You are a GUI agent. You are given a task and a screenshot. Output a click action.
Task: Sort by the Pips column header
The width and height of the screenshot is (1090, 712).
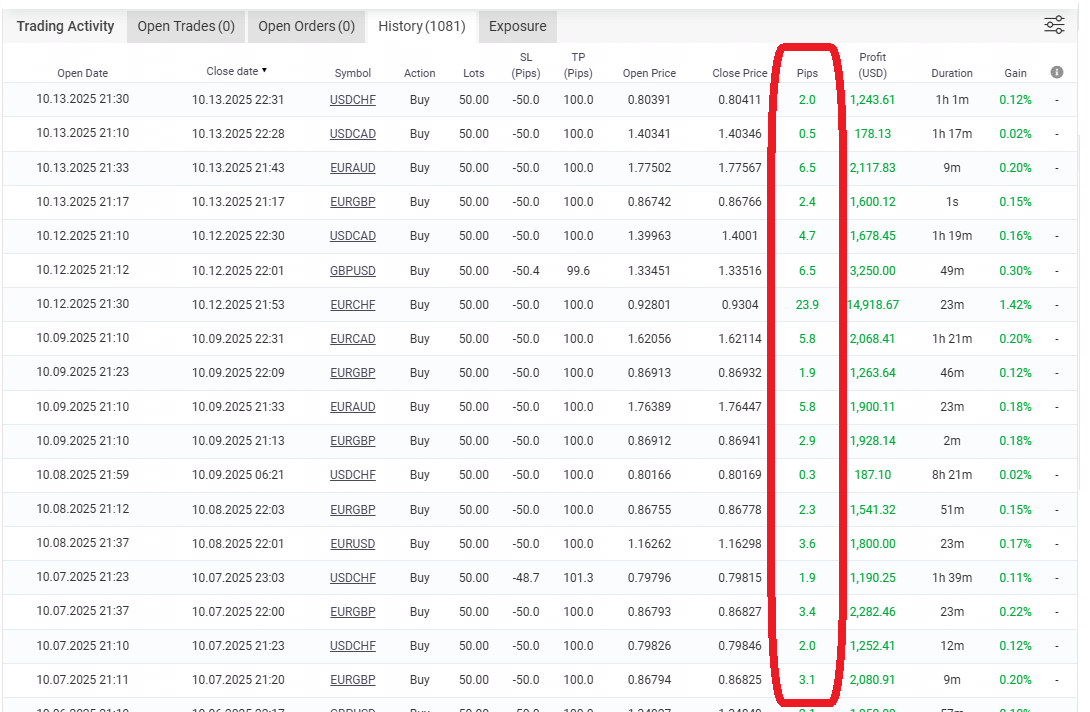(x=807, y=73)
